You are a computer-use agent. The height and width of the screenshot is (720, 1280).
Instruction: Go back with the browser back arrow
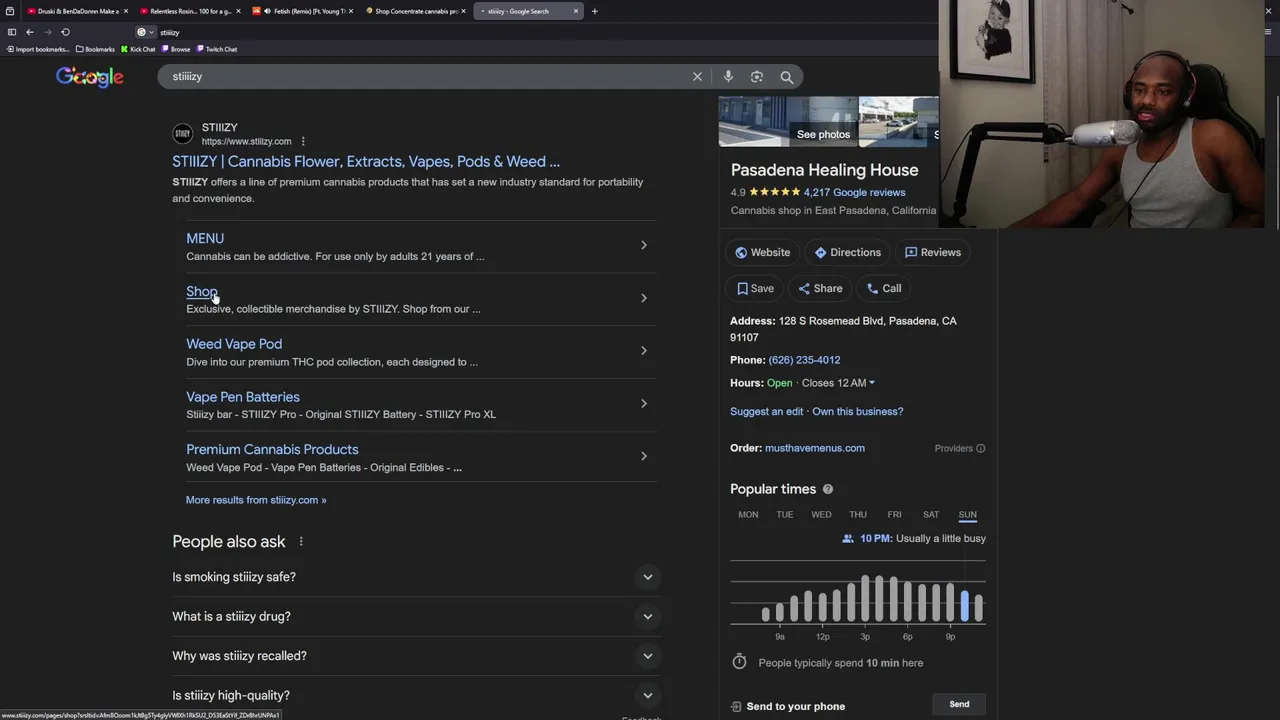pos(29,32)
